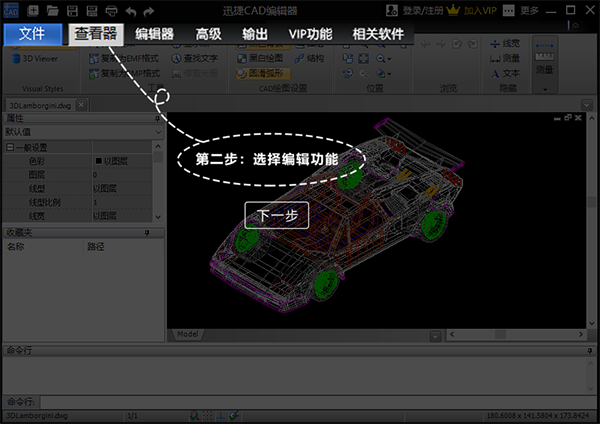Pin the 命令行 panel
The image size is (600, 424).
(x=589, y=351)
